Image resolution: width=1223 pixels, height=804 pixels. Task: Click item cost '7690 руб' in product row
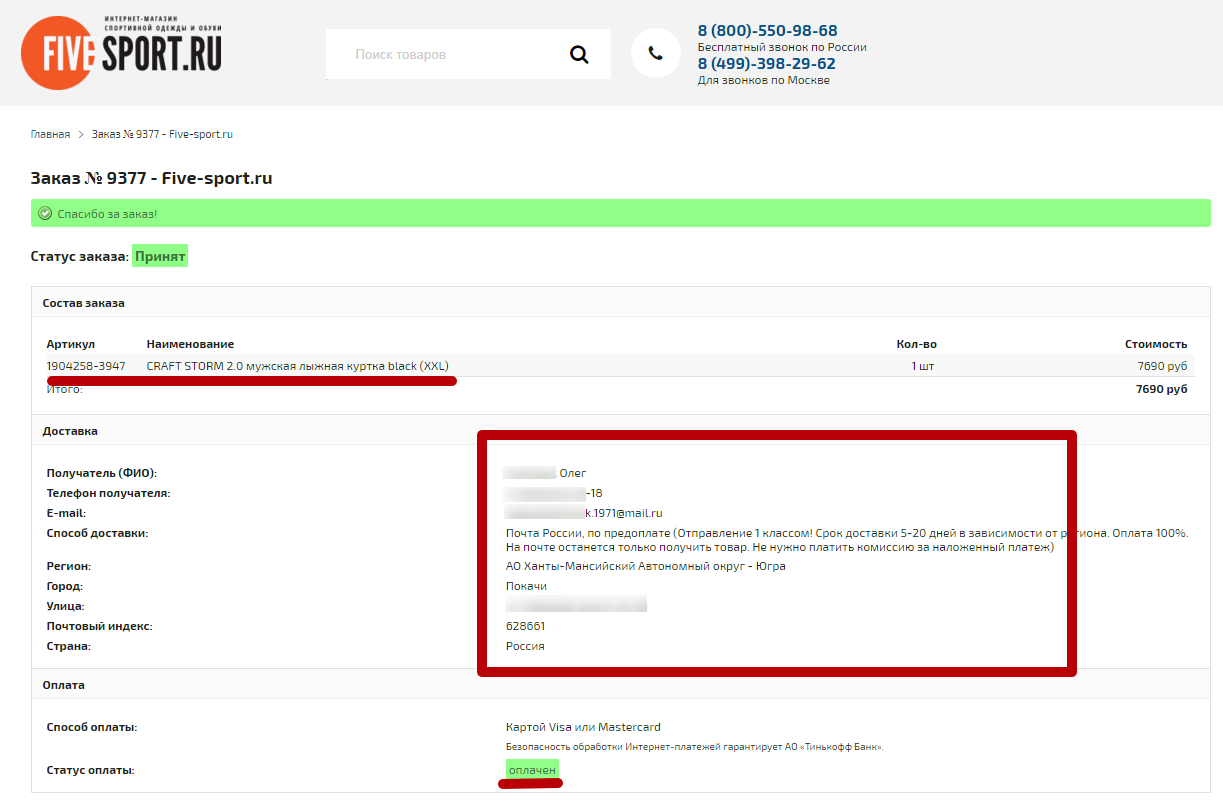coord(1162,366)
